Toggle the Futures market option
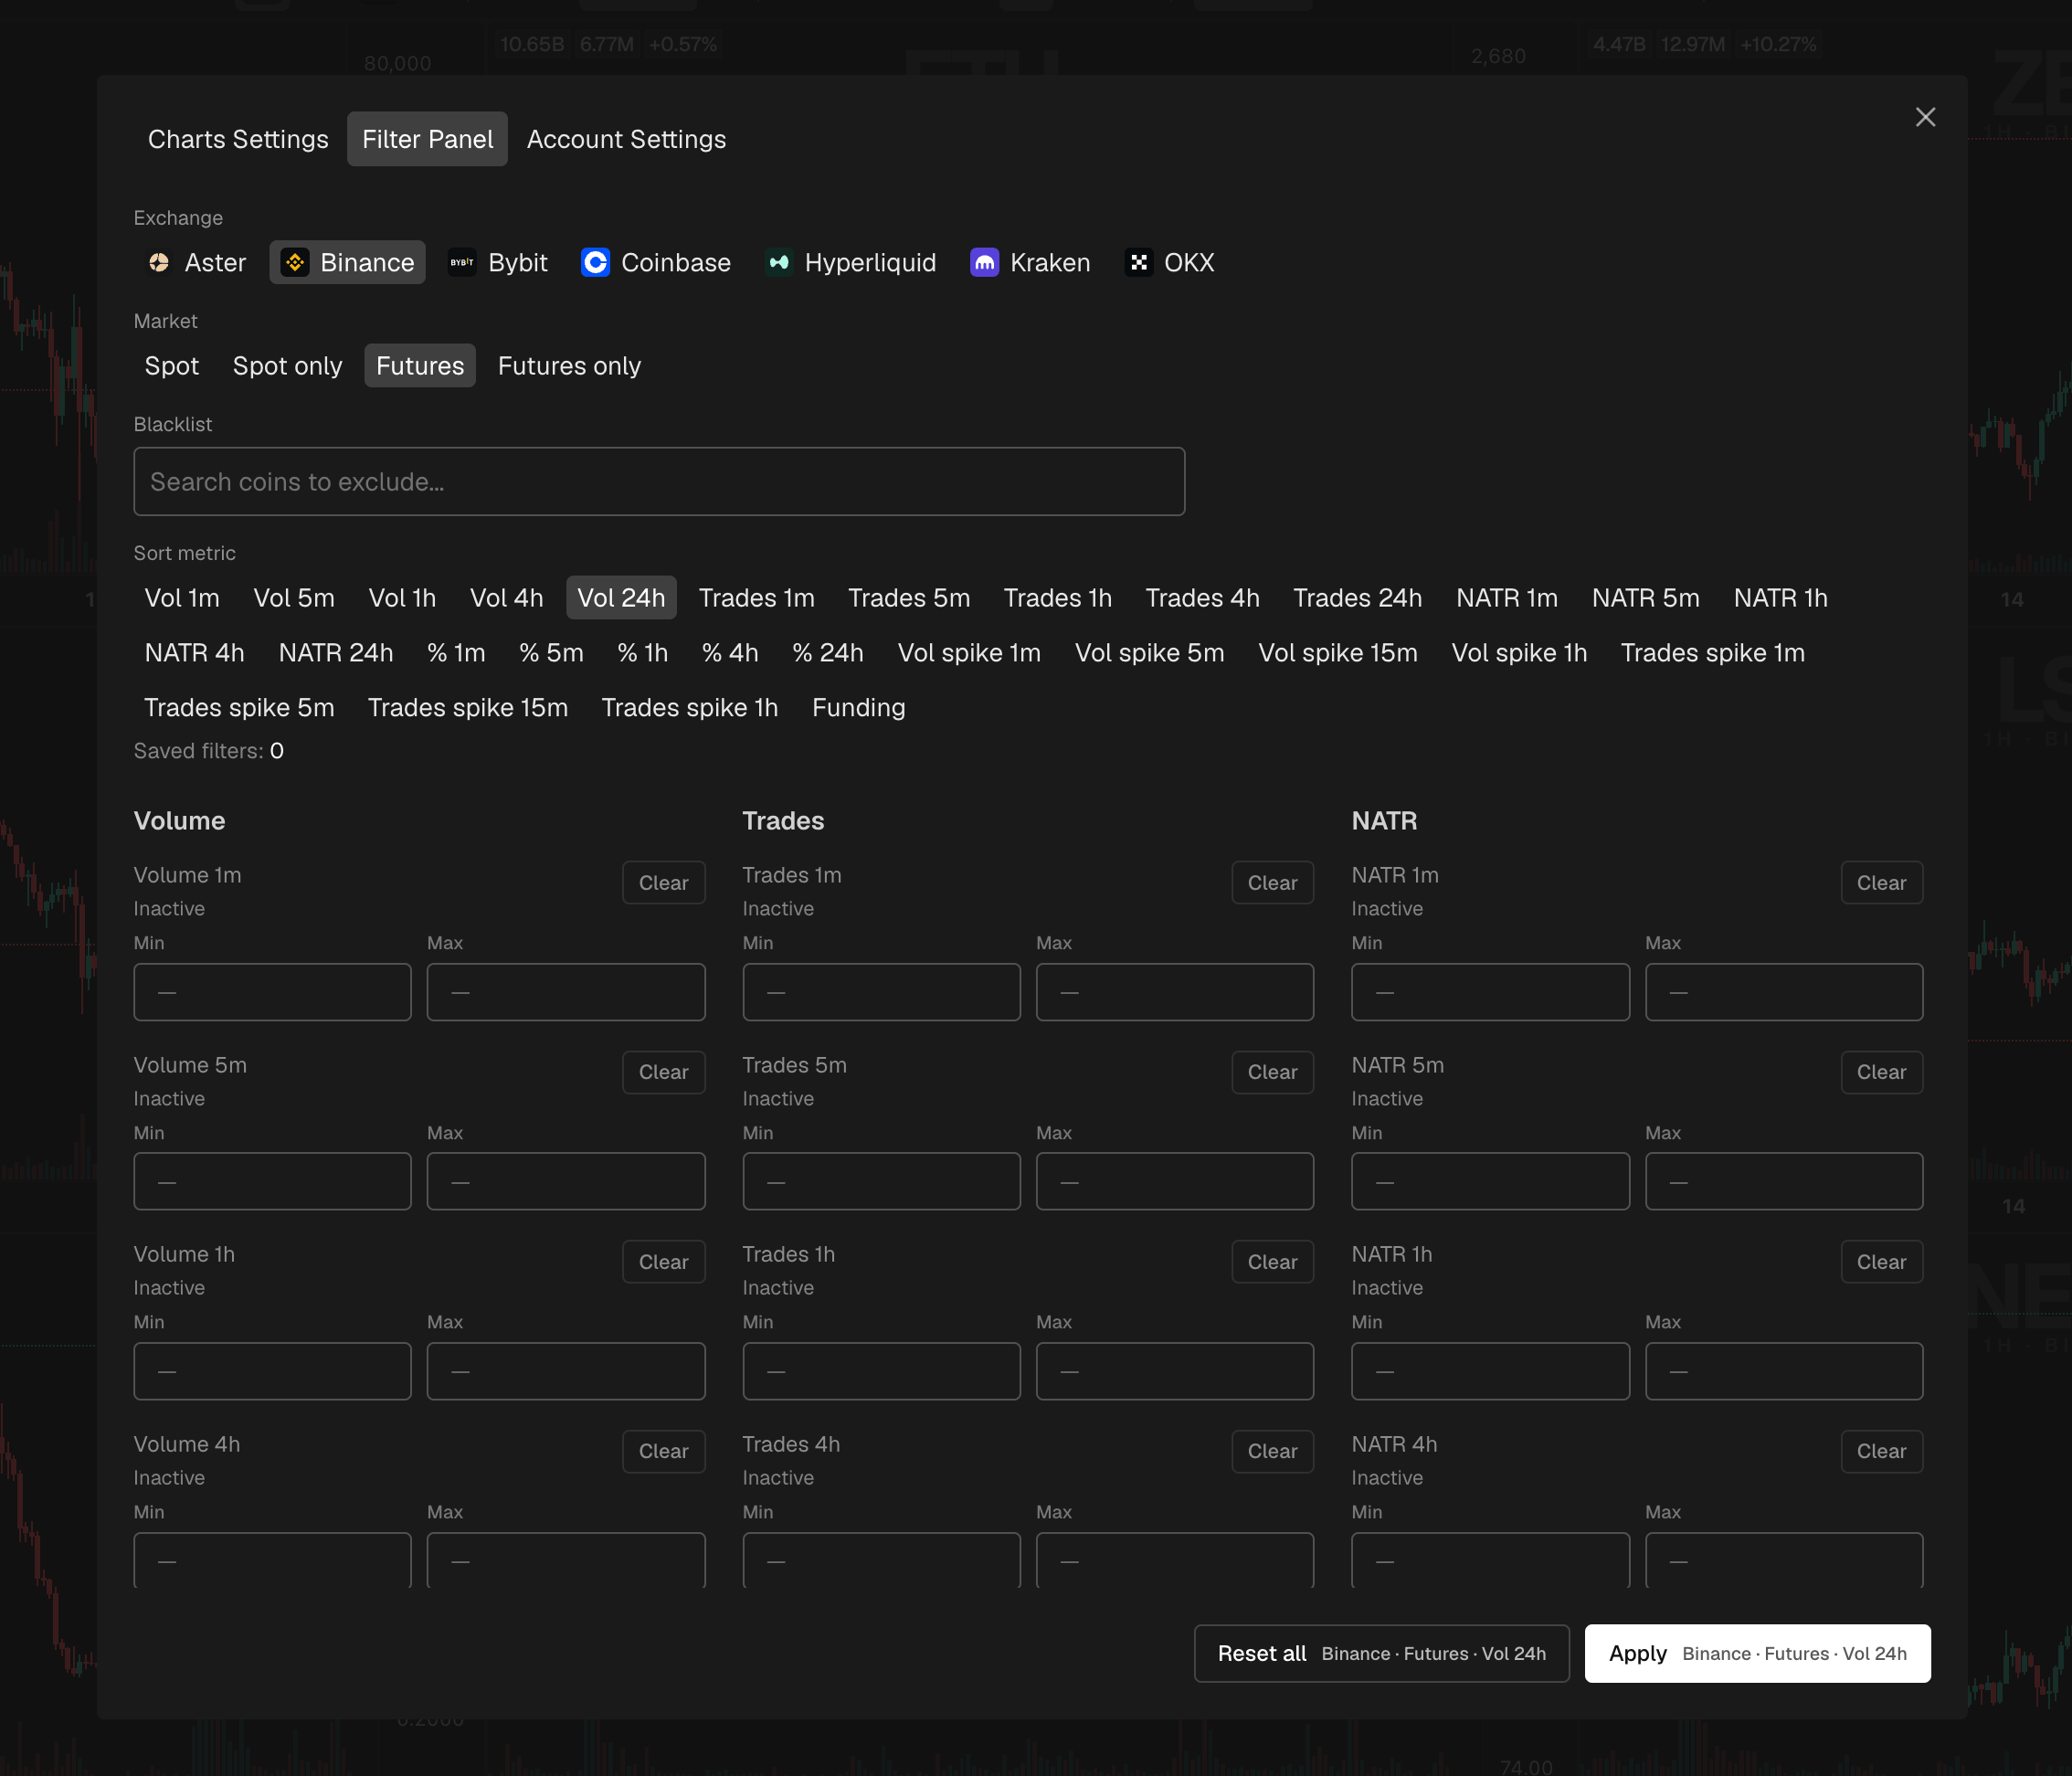Viewport: 2072px width, 1776px height. pyautogui.click(x=420, y=366)
